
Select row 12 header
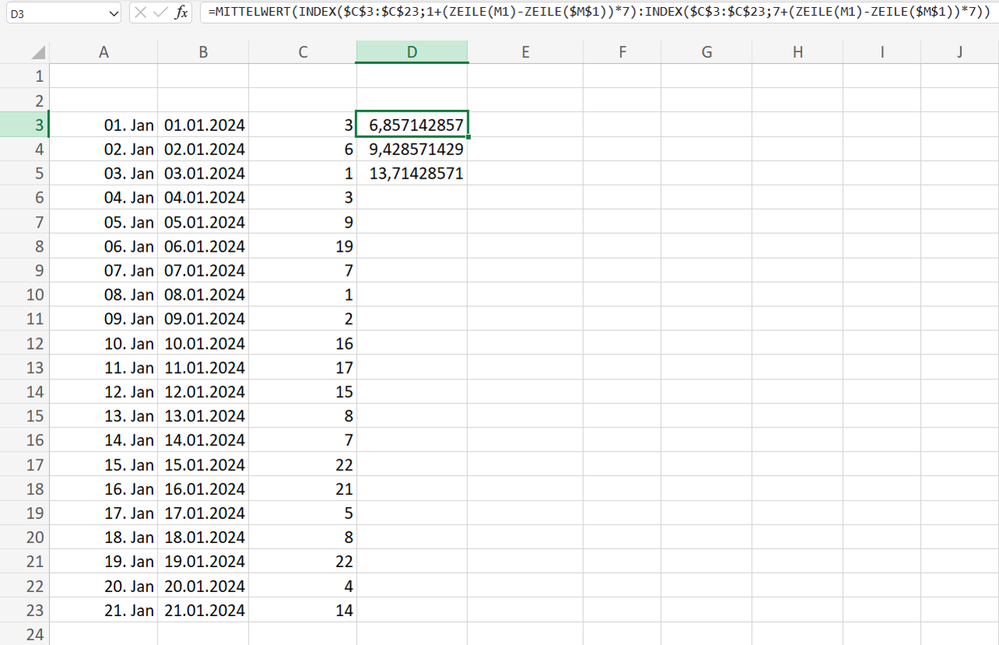coord(25,344)
